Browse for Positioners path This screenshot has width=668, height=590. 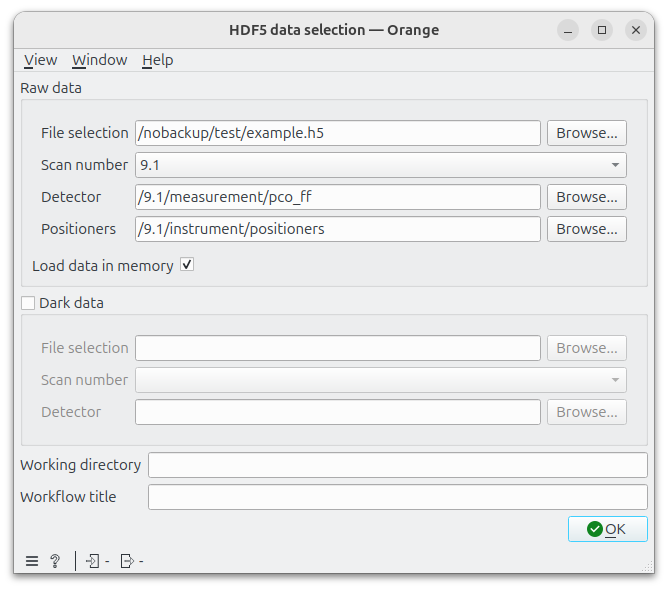587,229
